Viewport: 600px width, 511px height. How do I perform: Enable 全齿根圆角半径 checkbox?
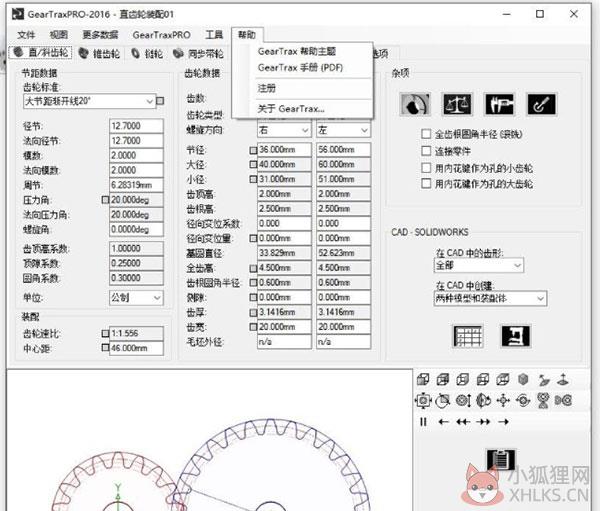(426, 134)
